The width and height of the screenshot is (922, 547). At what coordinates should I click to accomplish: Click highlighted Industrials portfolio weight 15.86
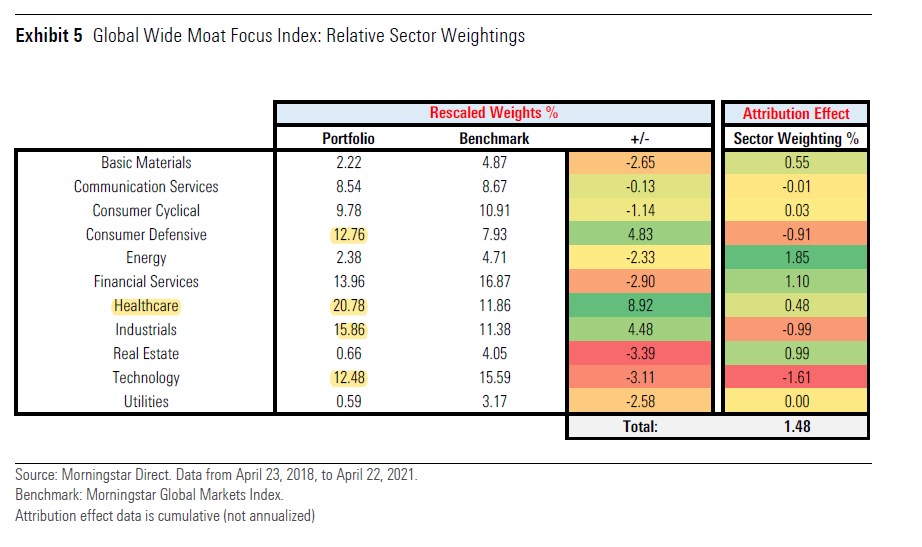(x=348, y=330)
